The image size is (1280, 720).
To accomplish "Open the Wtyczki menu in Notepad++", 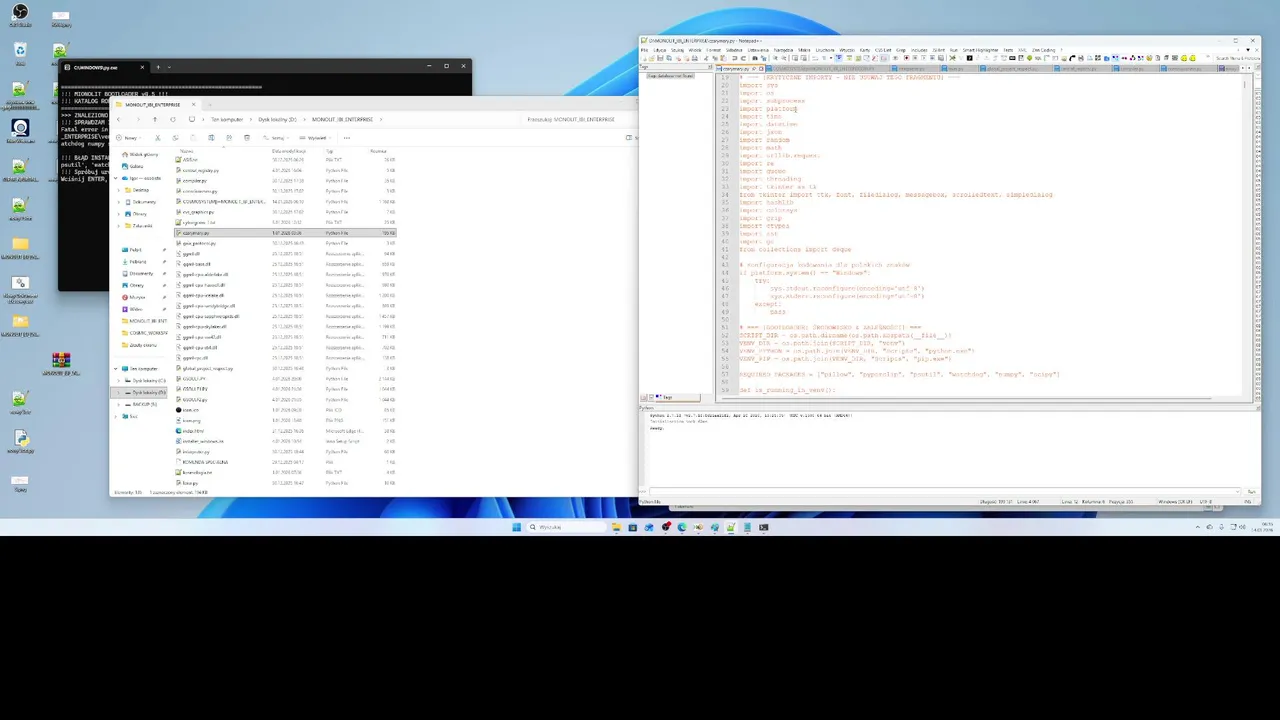I will 847,50.
